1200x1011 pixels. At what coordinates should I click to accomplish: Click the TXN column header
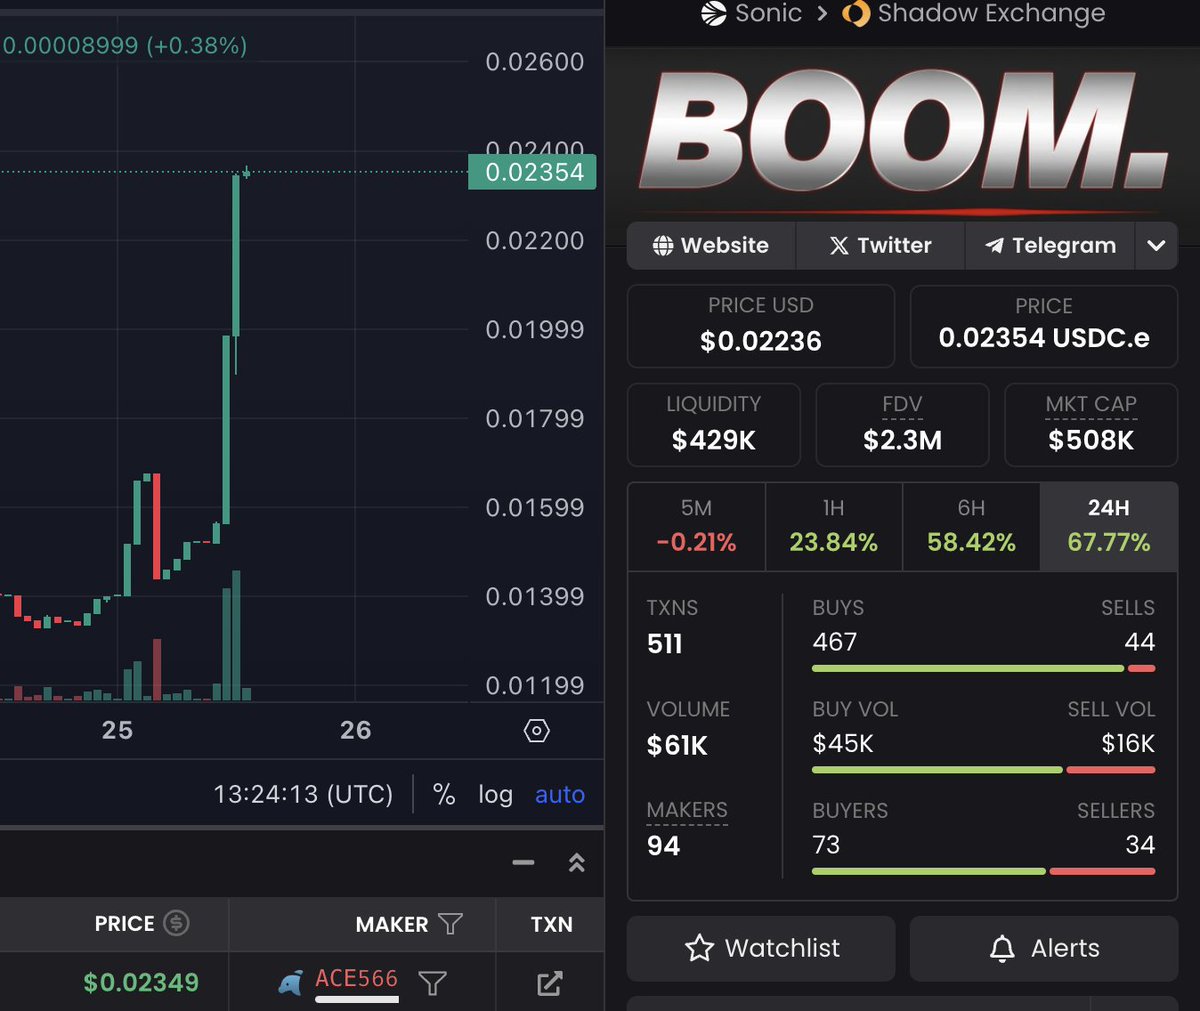pyautogui.click(x=551, y=924)
